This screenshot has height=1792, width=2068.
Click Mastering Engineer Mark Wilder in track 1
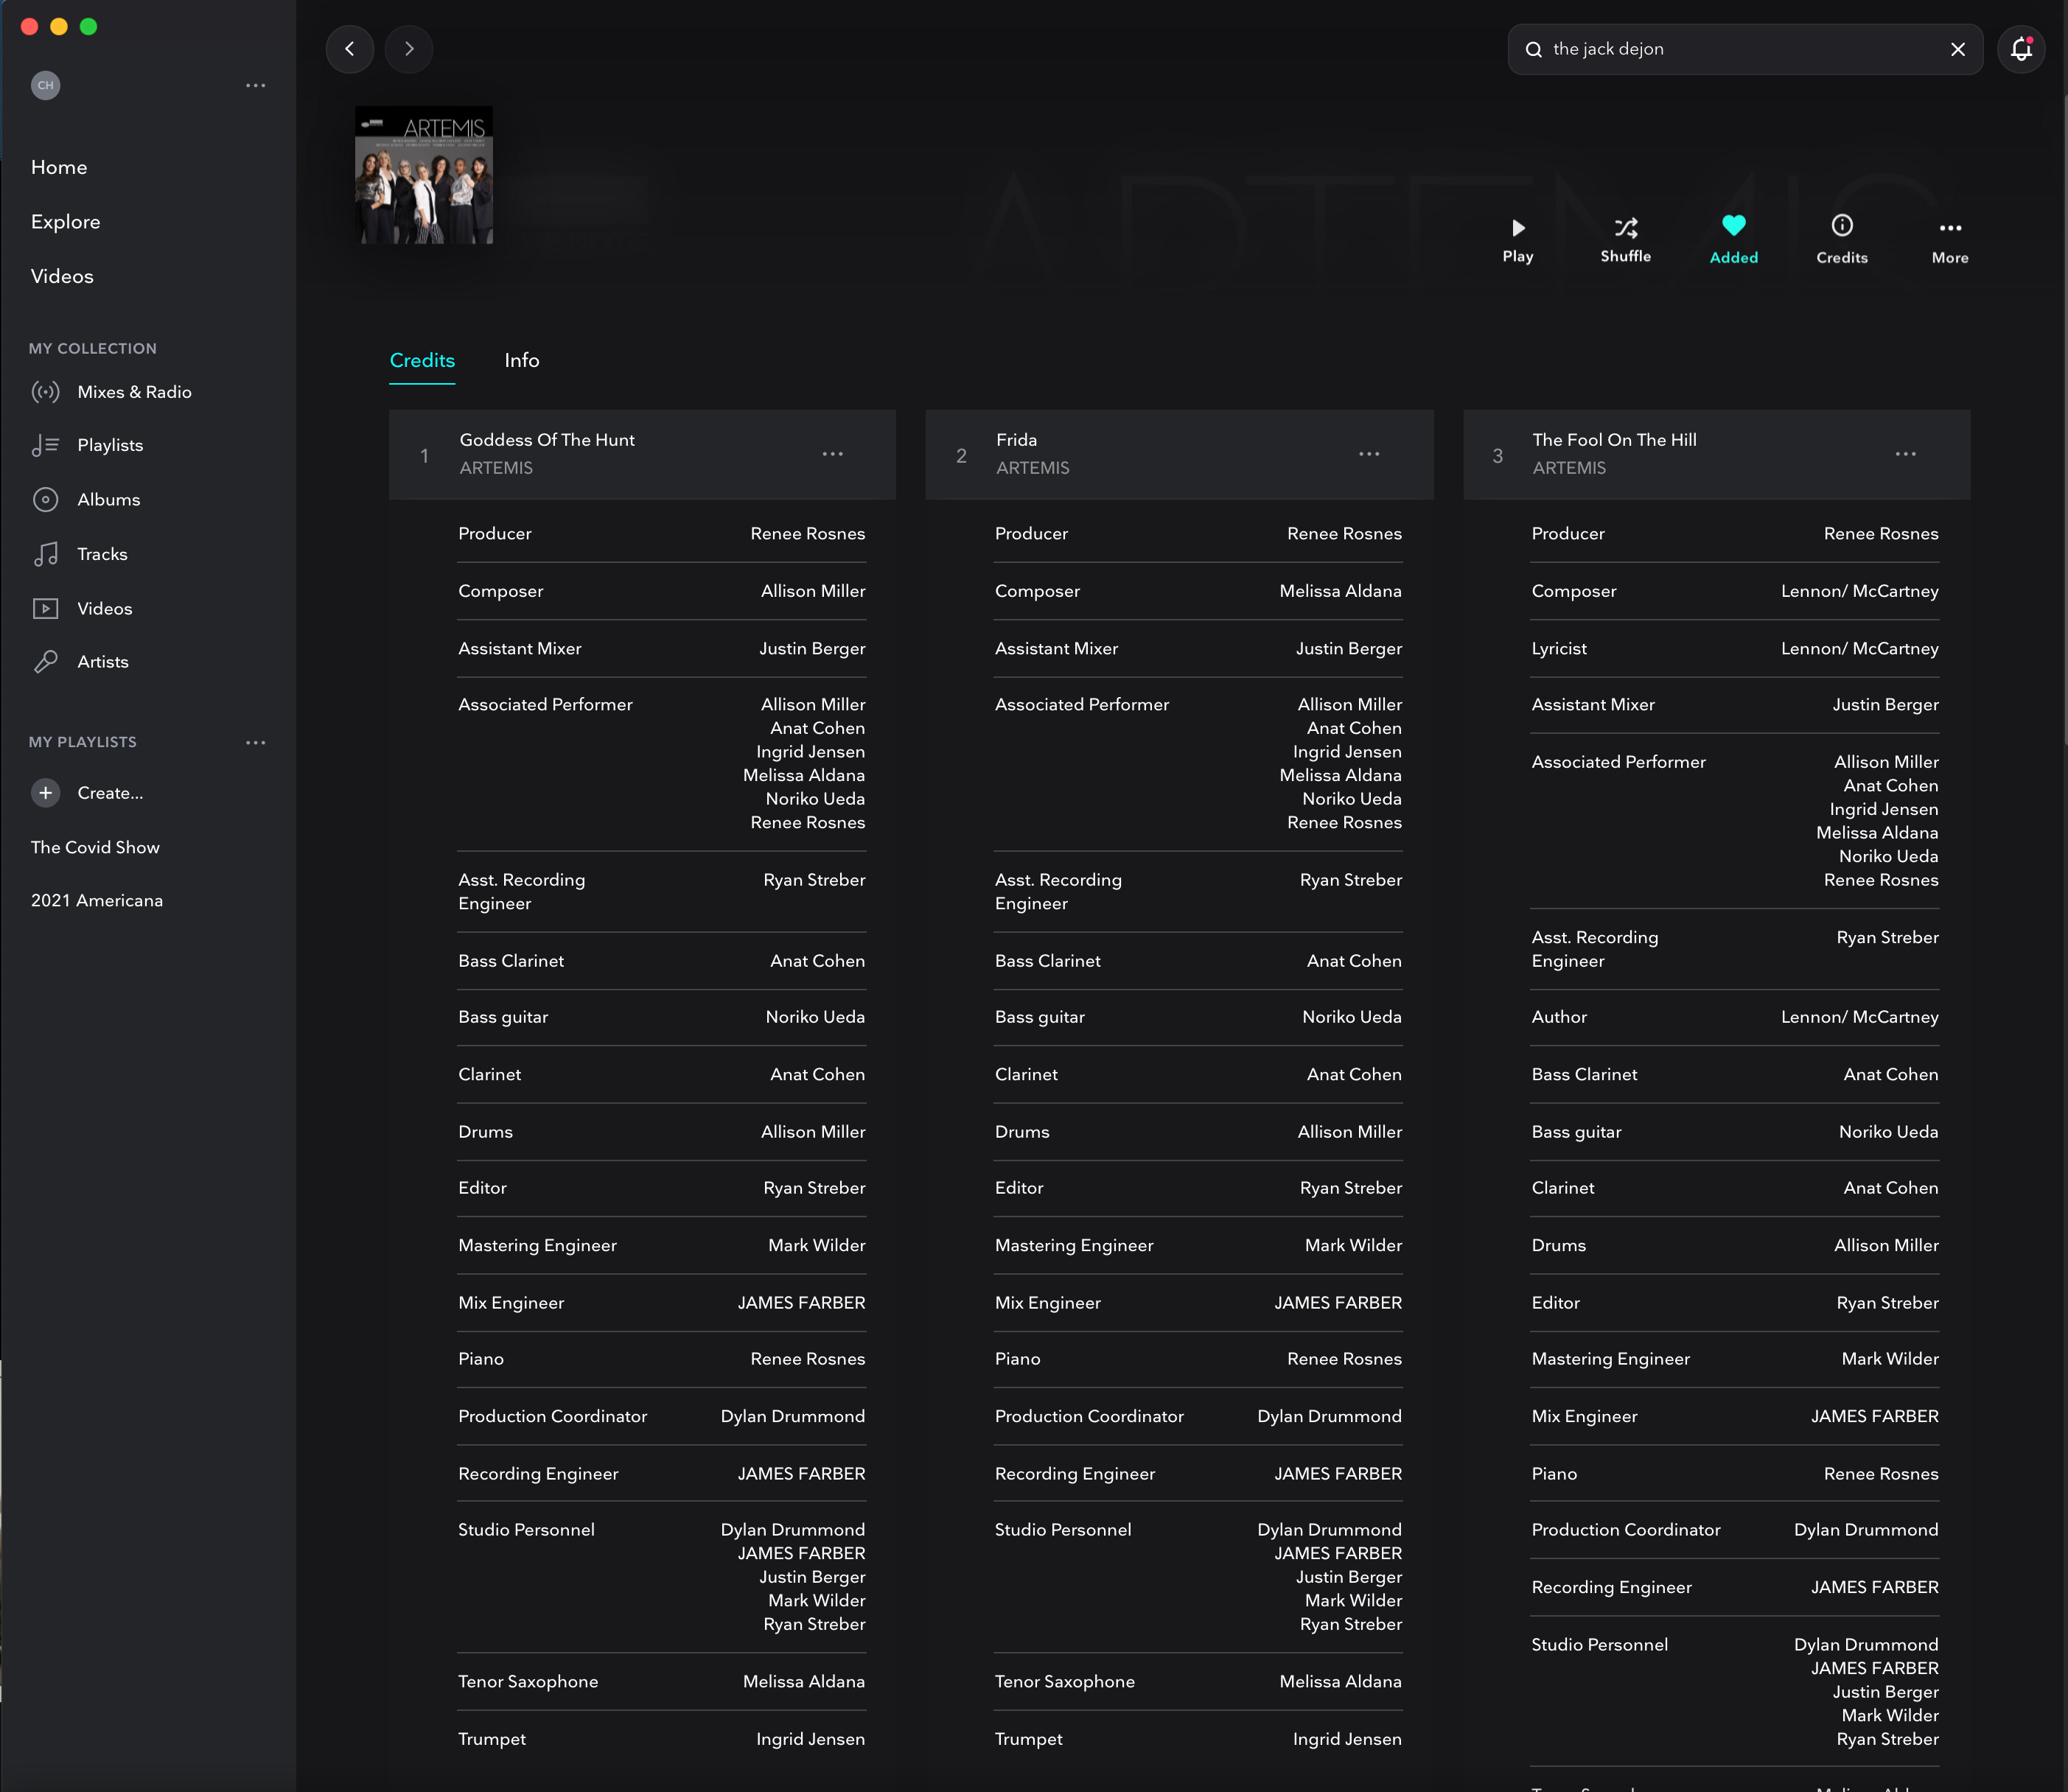coord(816,1245)
